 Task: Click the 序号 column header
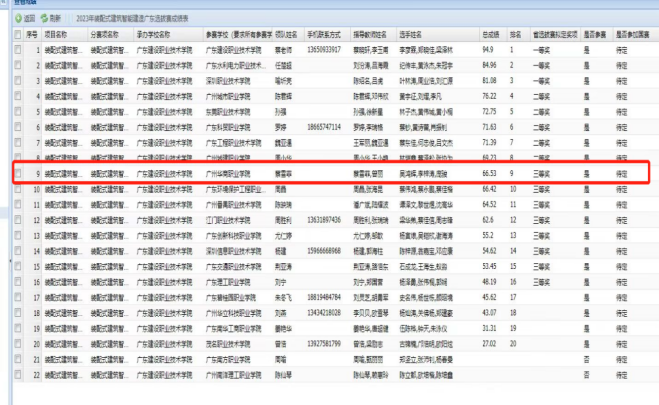point(32,34)
